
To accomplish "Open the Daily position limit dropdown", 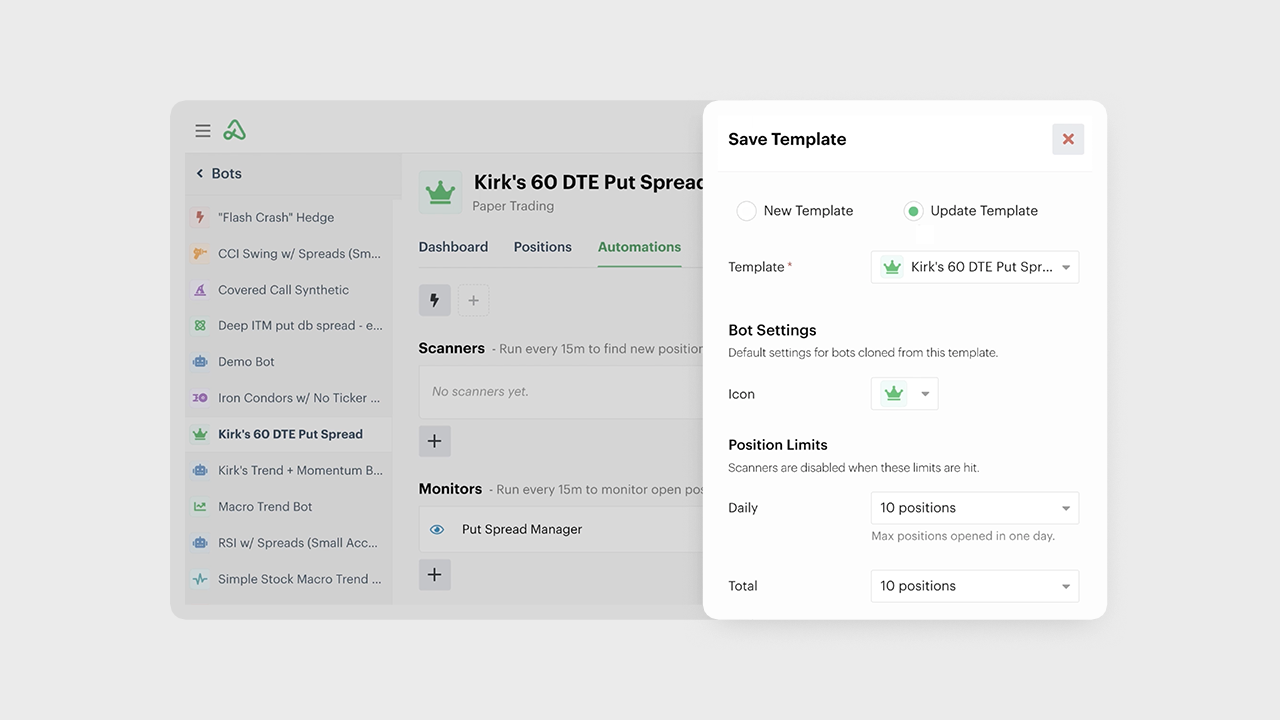I will pyautogui.click(x=975, y=508).
